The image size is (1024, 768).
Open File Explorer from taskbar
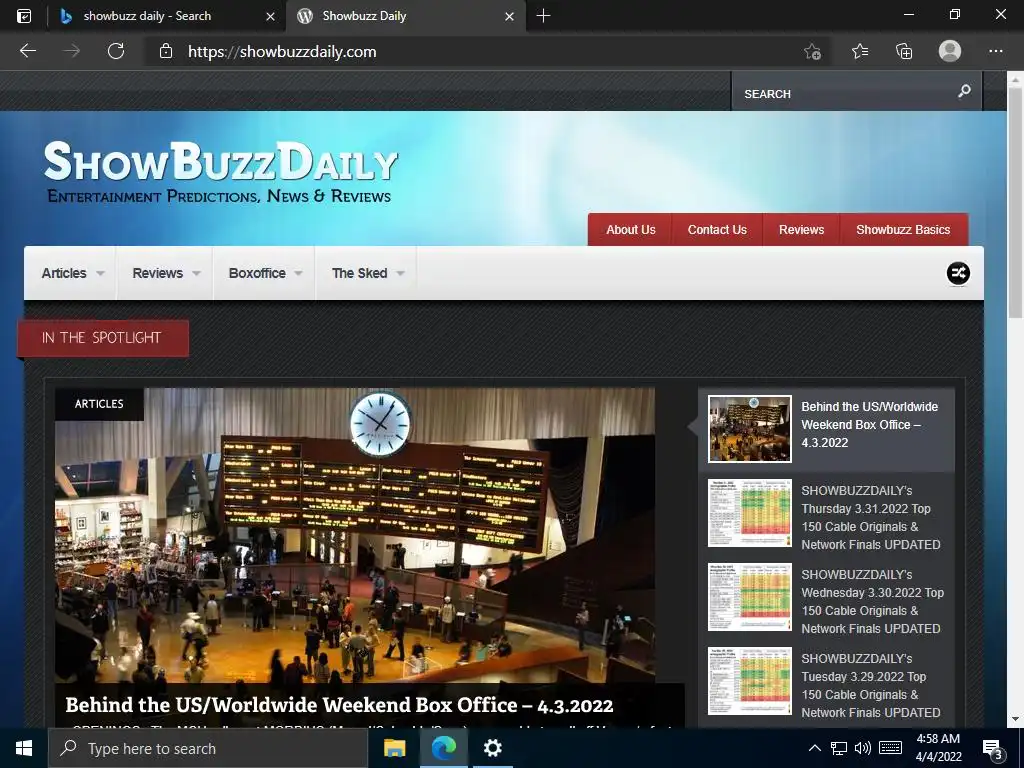click(x=394, y=748)
